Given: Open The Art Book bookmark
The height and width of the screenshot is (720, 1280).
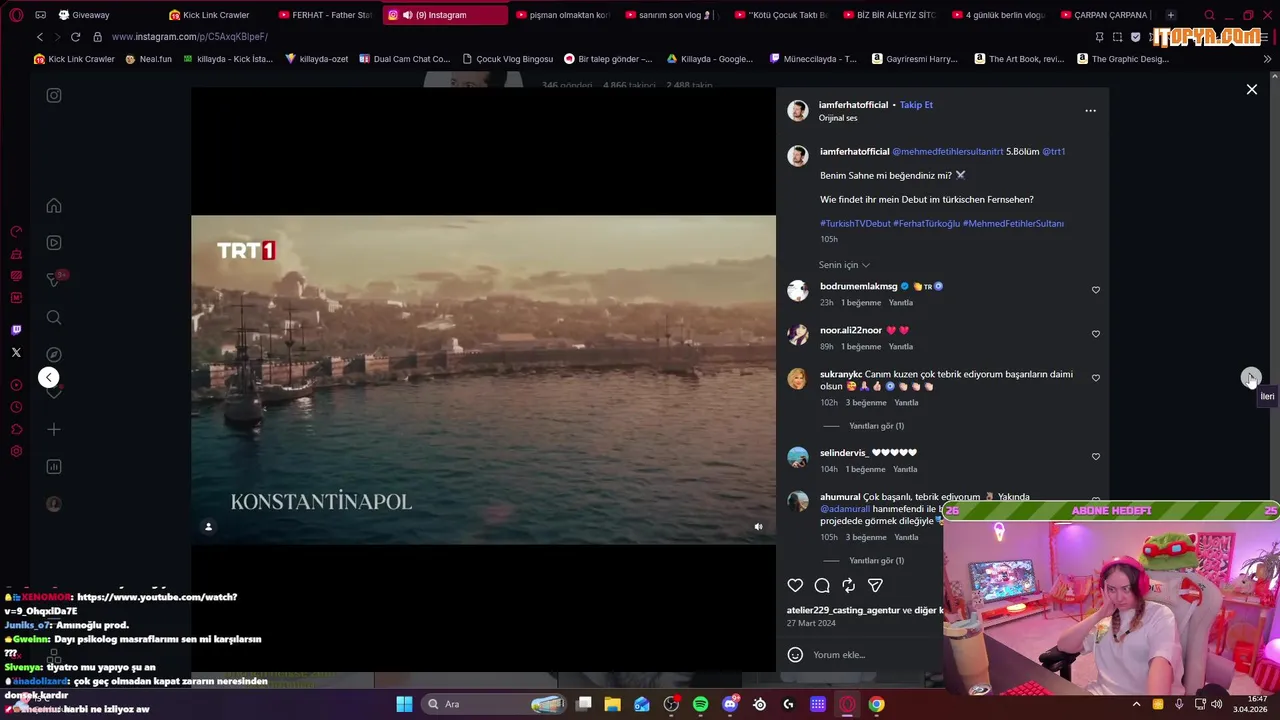Looking at the screenshot, I should pyautogui.click(x=1018, y=59).
